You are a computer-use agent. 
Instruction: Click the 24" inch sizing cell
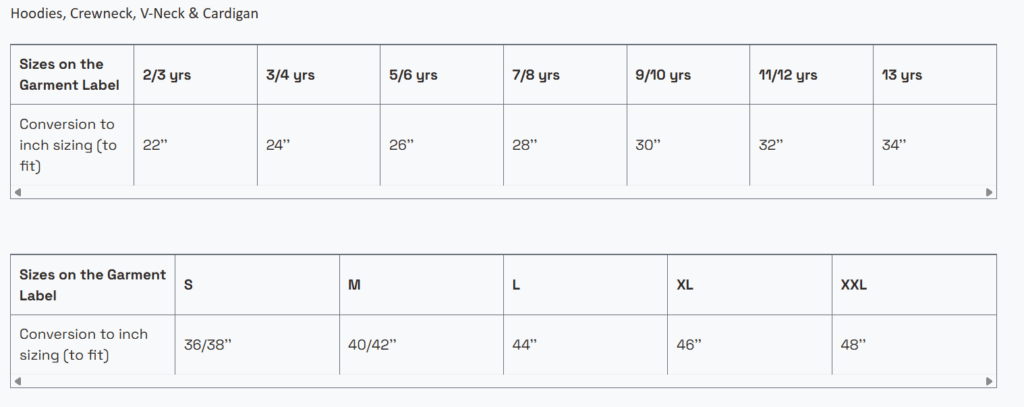[x=278, y=145]
